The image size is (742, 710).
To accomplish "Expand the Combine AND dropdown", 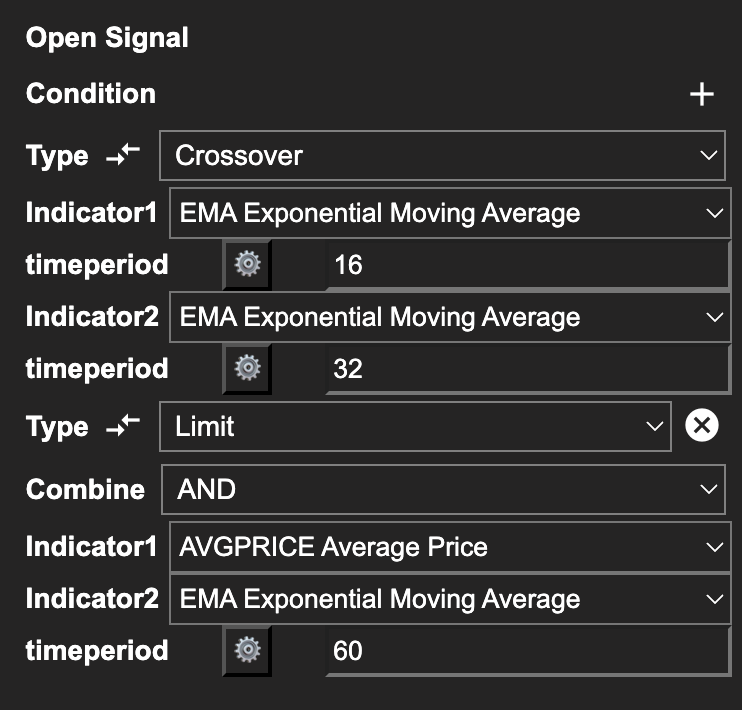I will point(442,489).
